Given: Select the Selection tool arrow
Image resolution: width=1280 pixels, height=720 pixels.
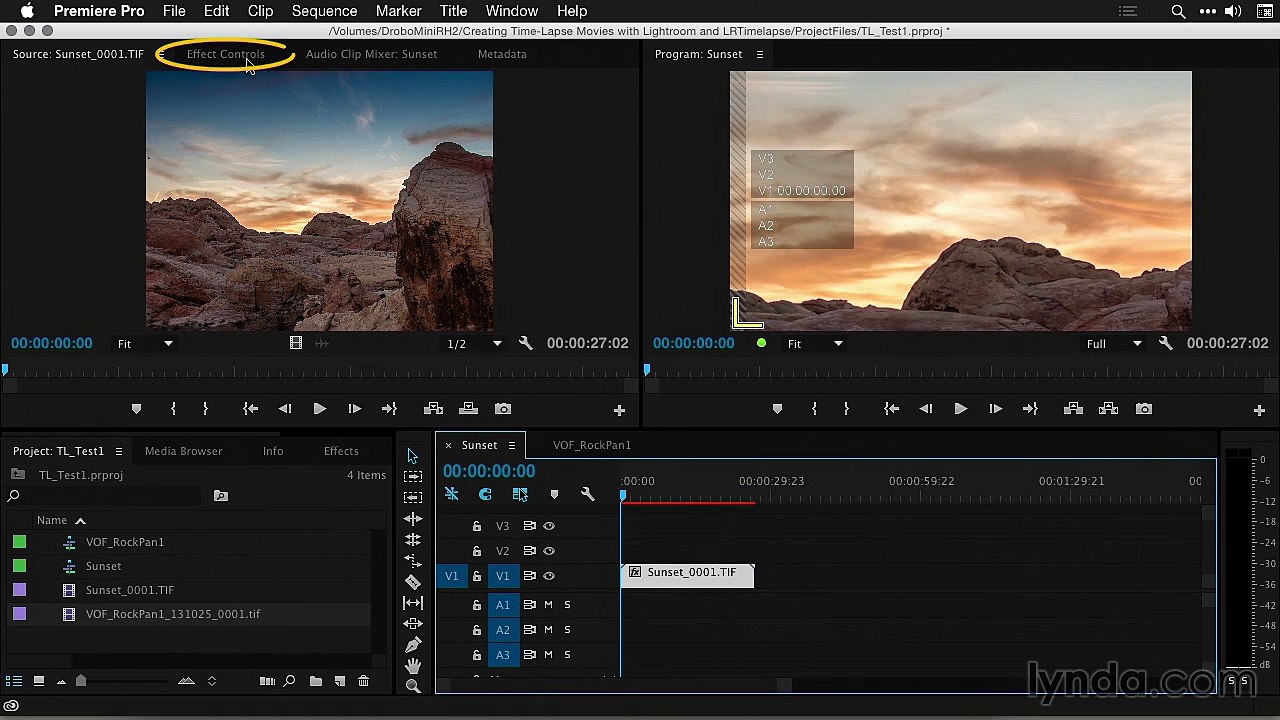Looking at the screenshot, I should point(413,456).
